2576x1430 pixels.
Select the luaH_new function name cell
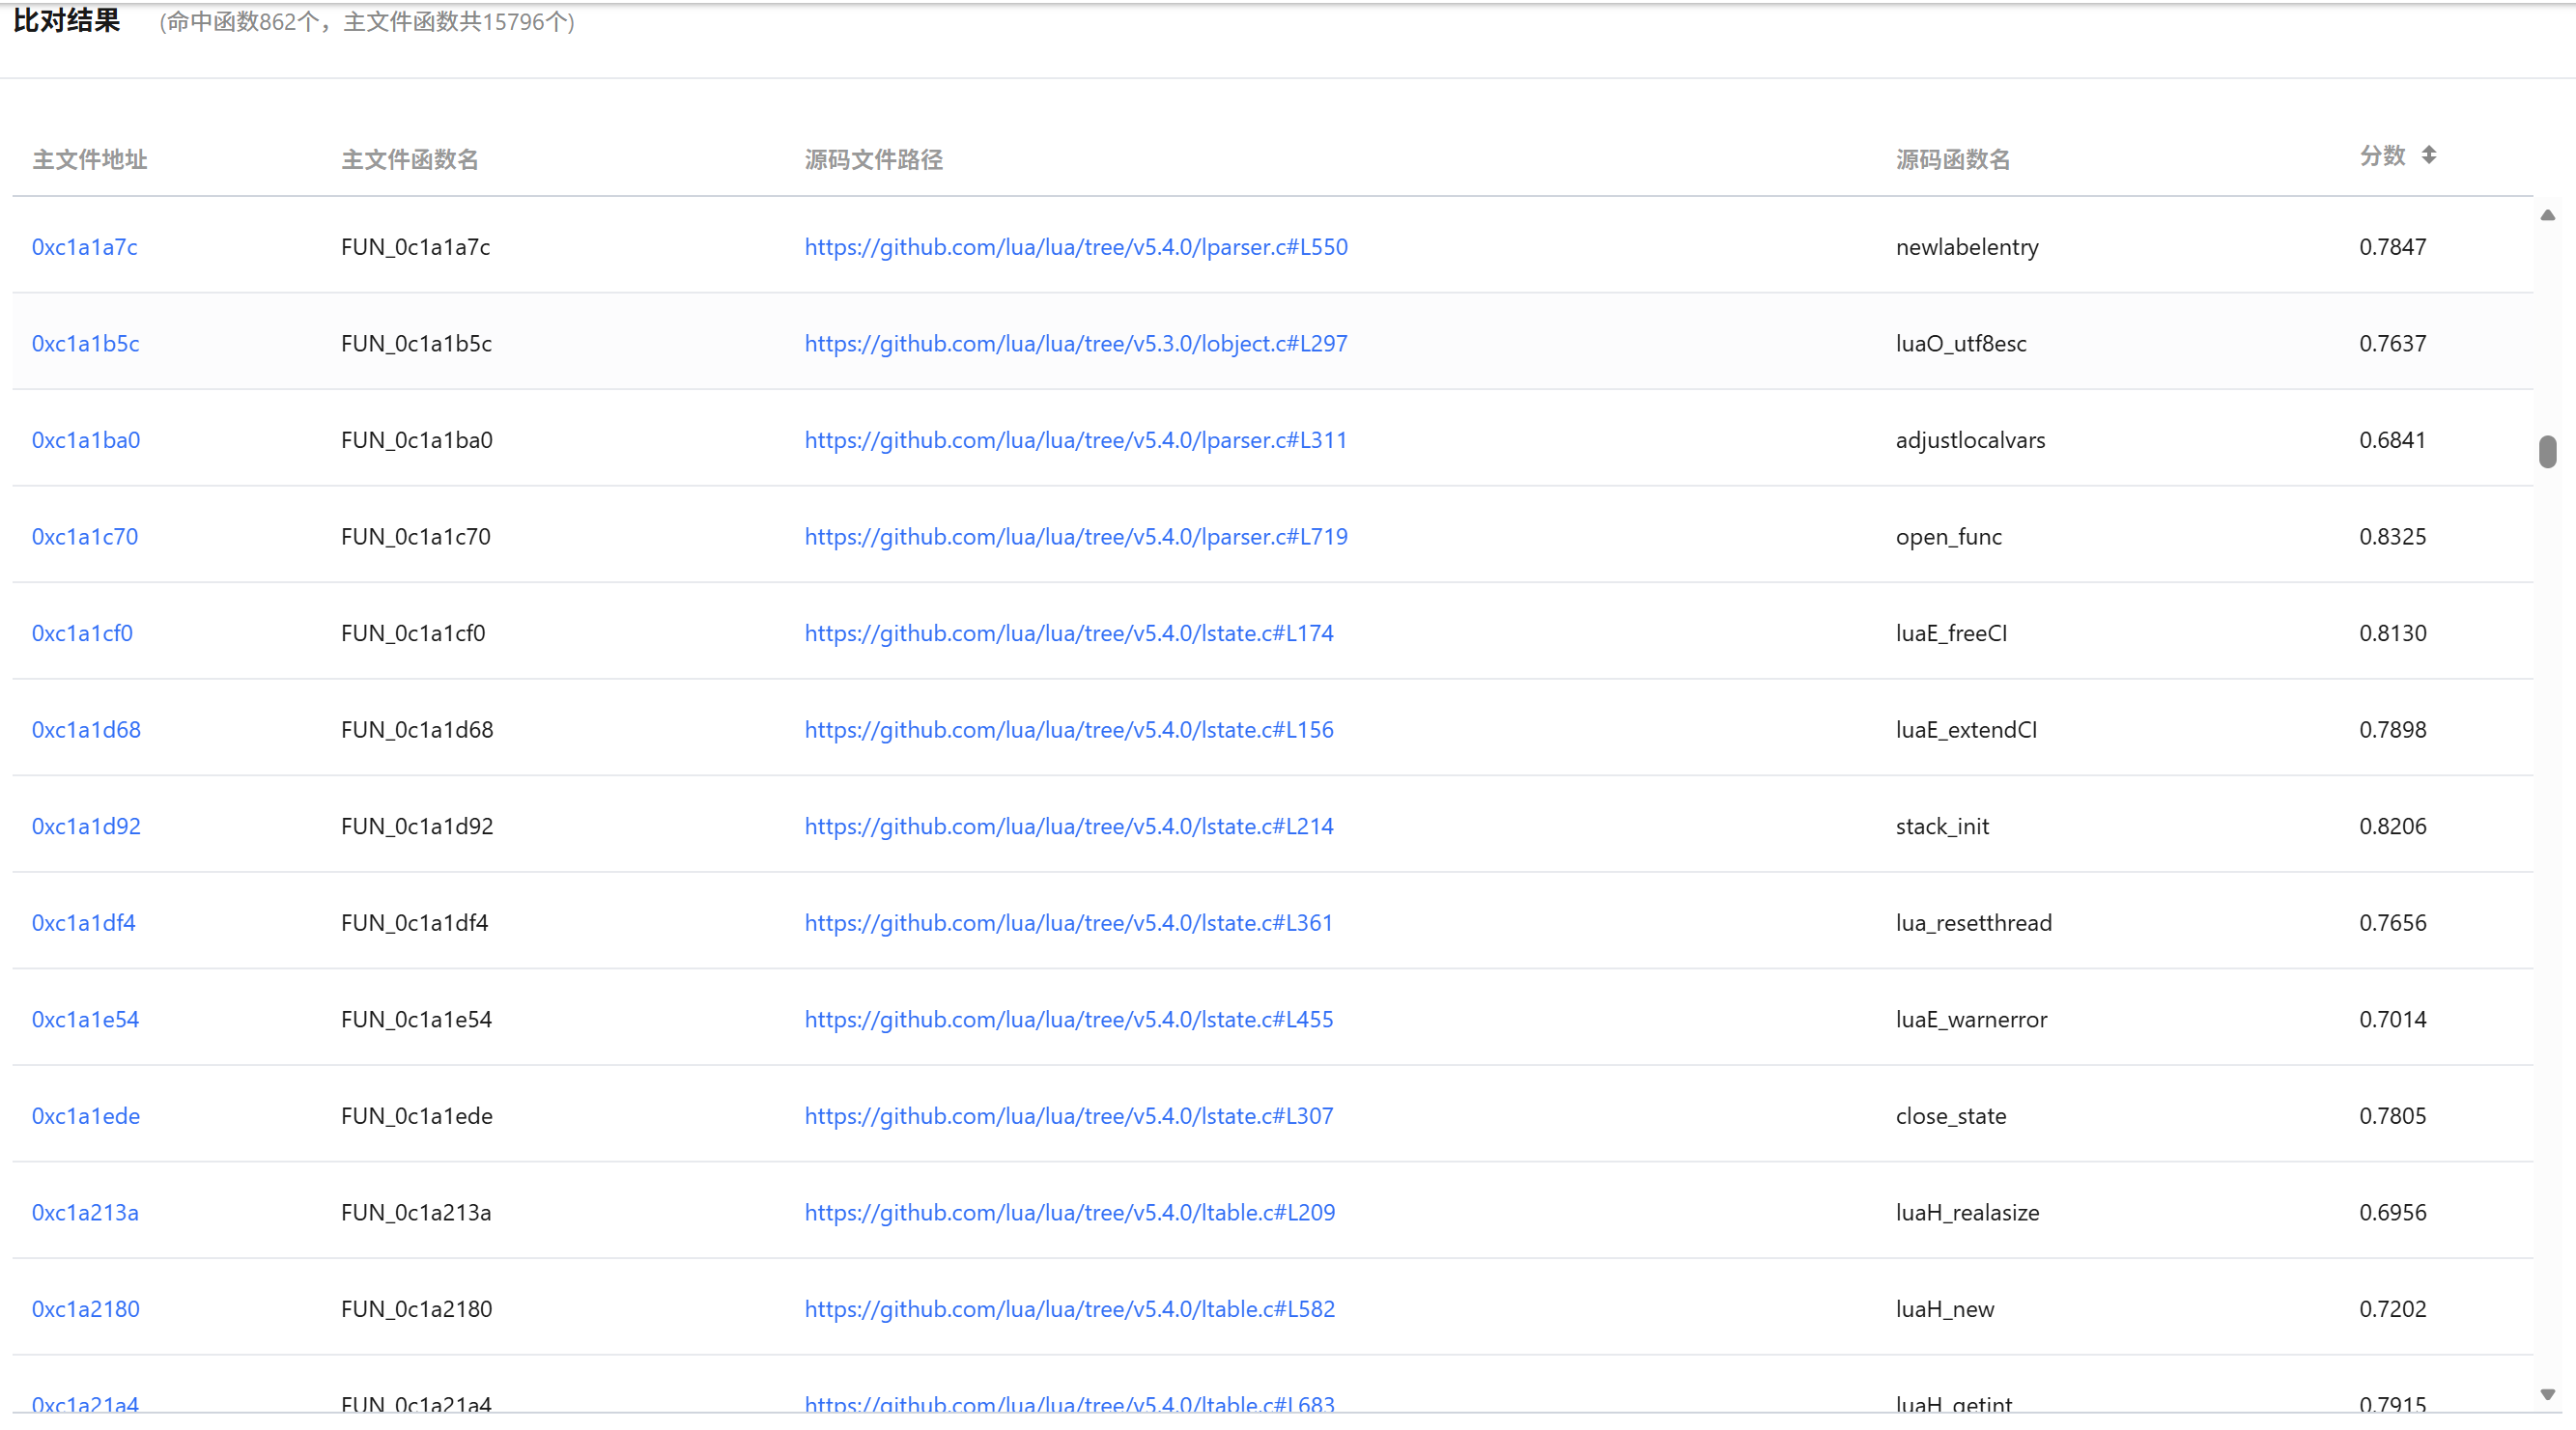tap(1945, 1309)
